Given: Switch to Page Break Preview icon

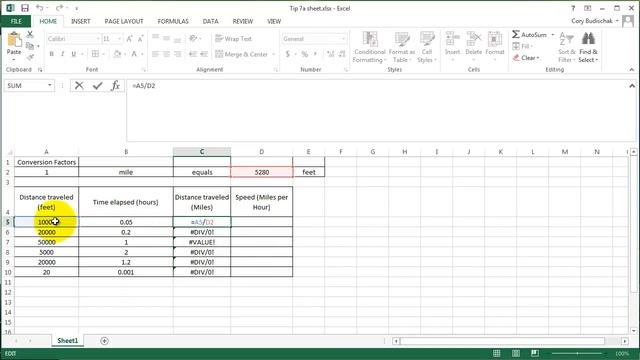Looking at the screenshot, I should pos(535,353).
